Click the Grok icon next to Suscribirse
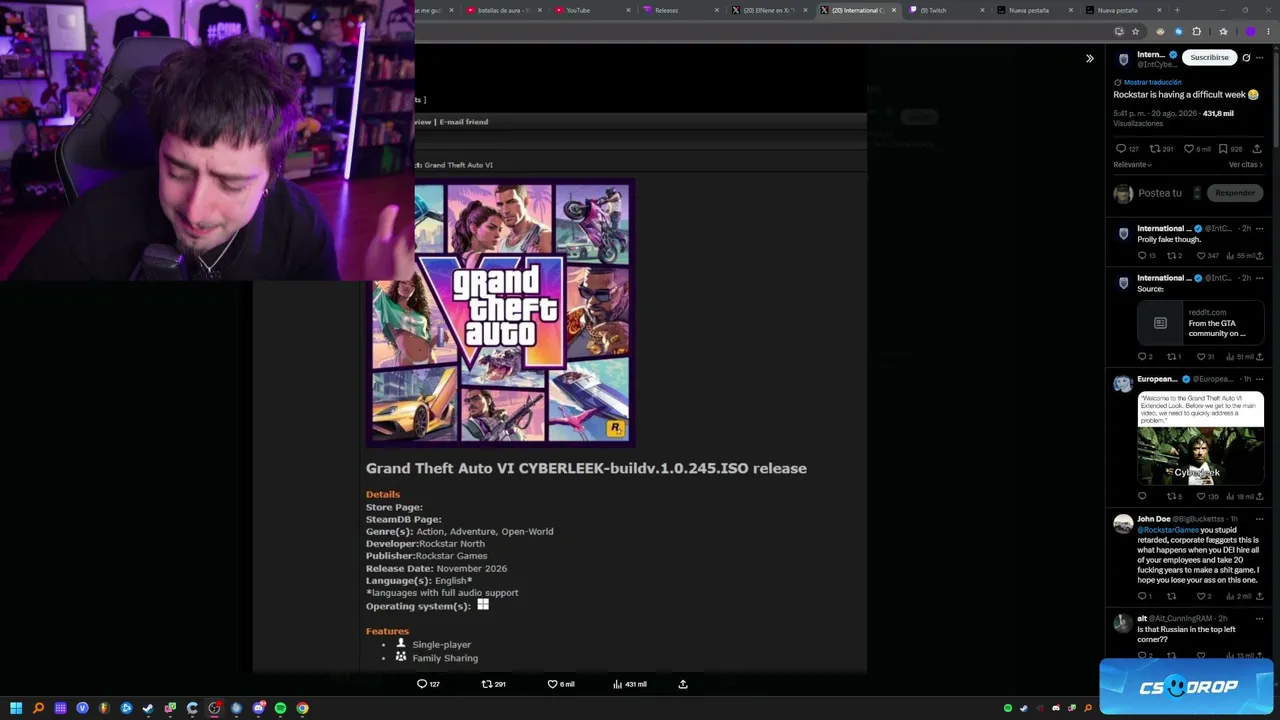Screen dimensions: 1280x720 click(x=1246, y=58)
